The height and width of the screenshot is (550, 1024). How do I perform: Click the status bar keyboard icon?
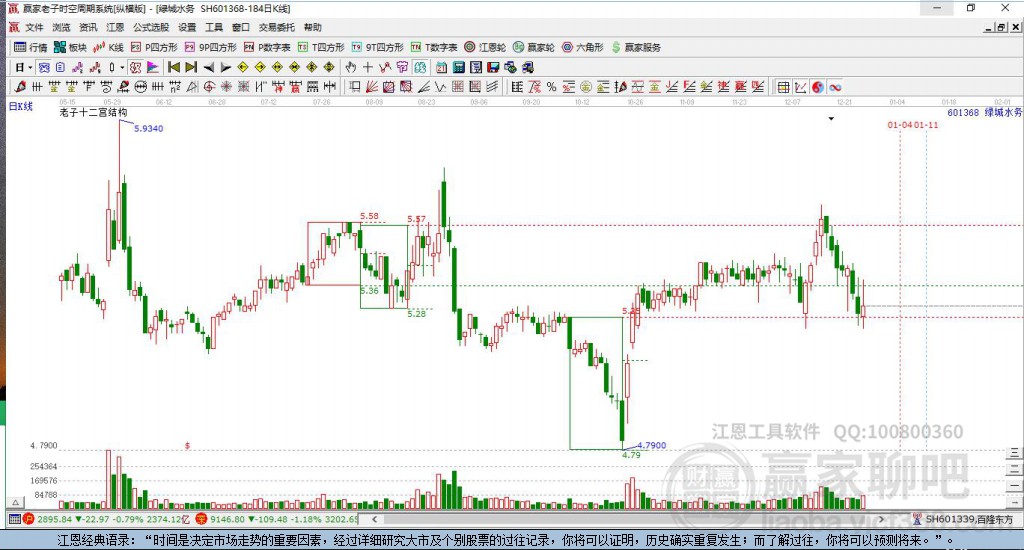pyautogui.click(x=14, y=519)
